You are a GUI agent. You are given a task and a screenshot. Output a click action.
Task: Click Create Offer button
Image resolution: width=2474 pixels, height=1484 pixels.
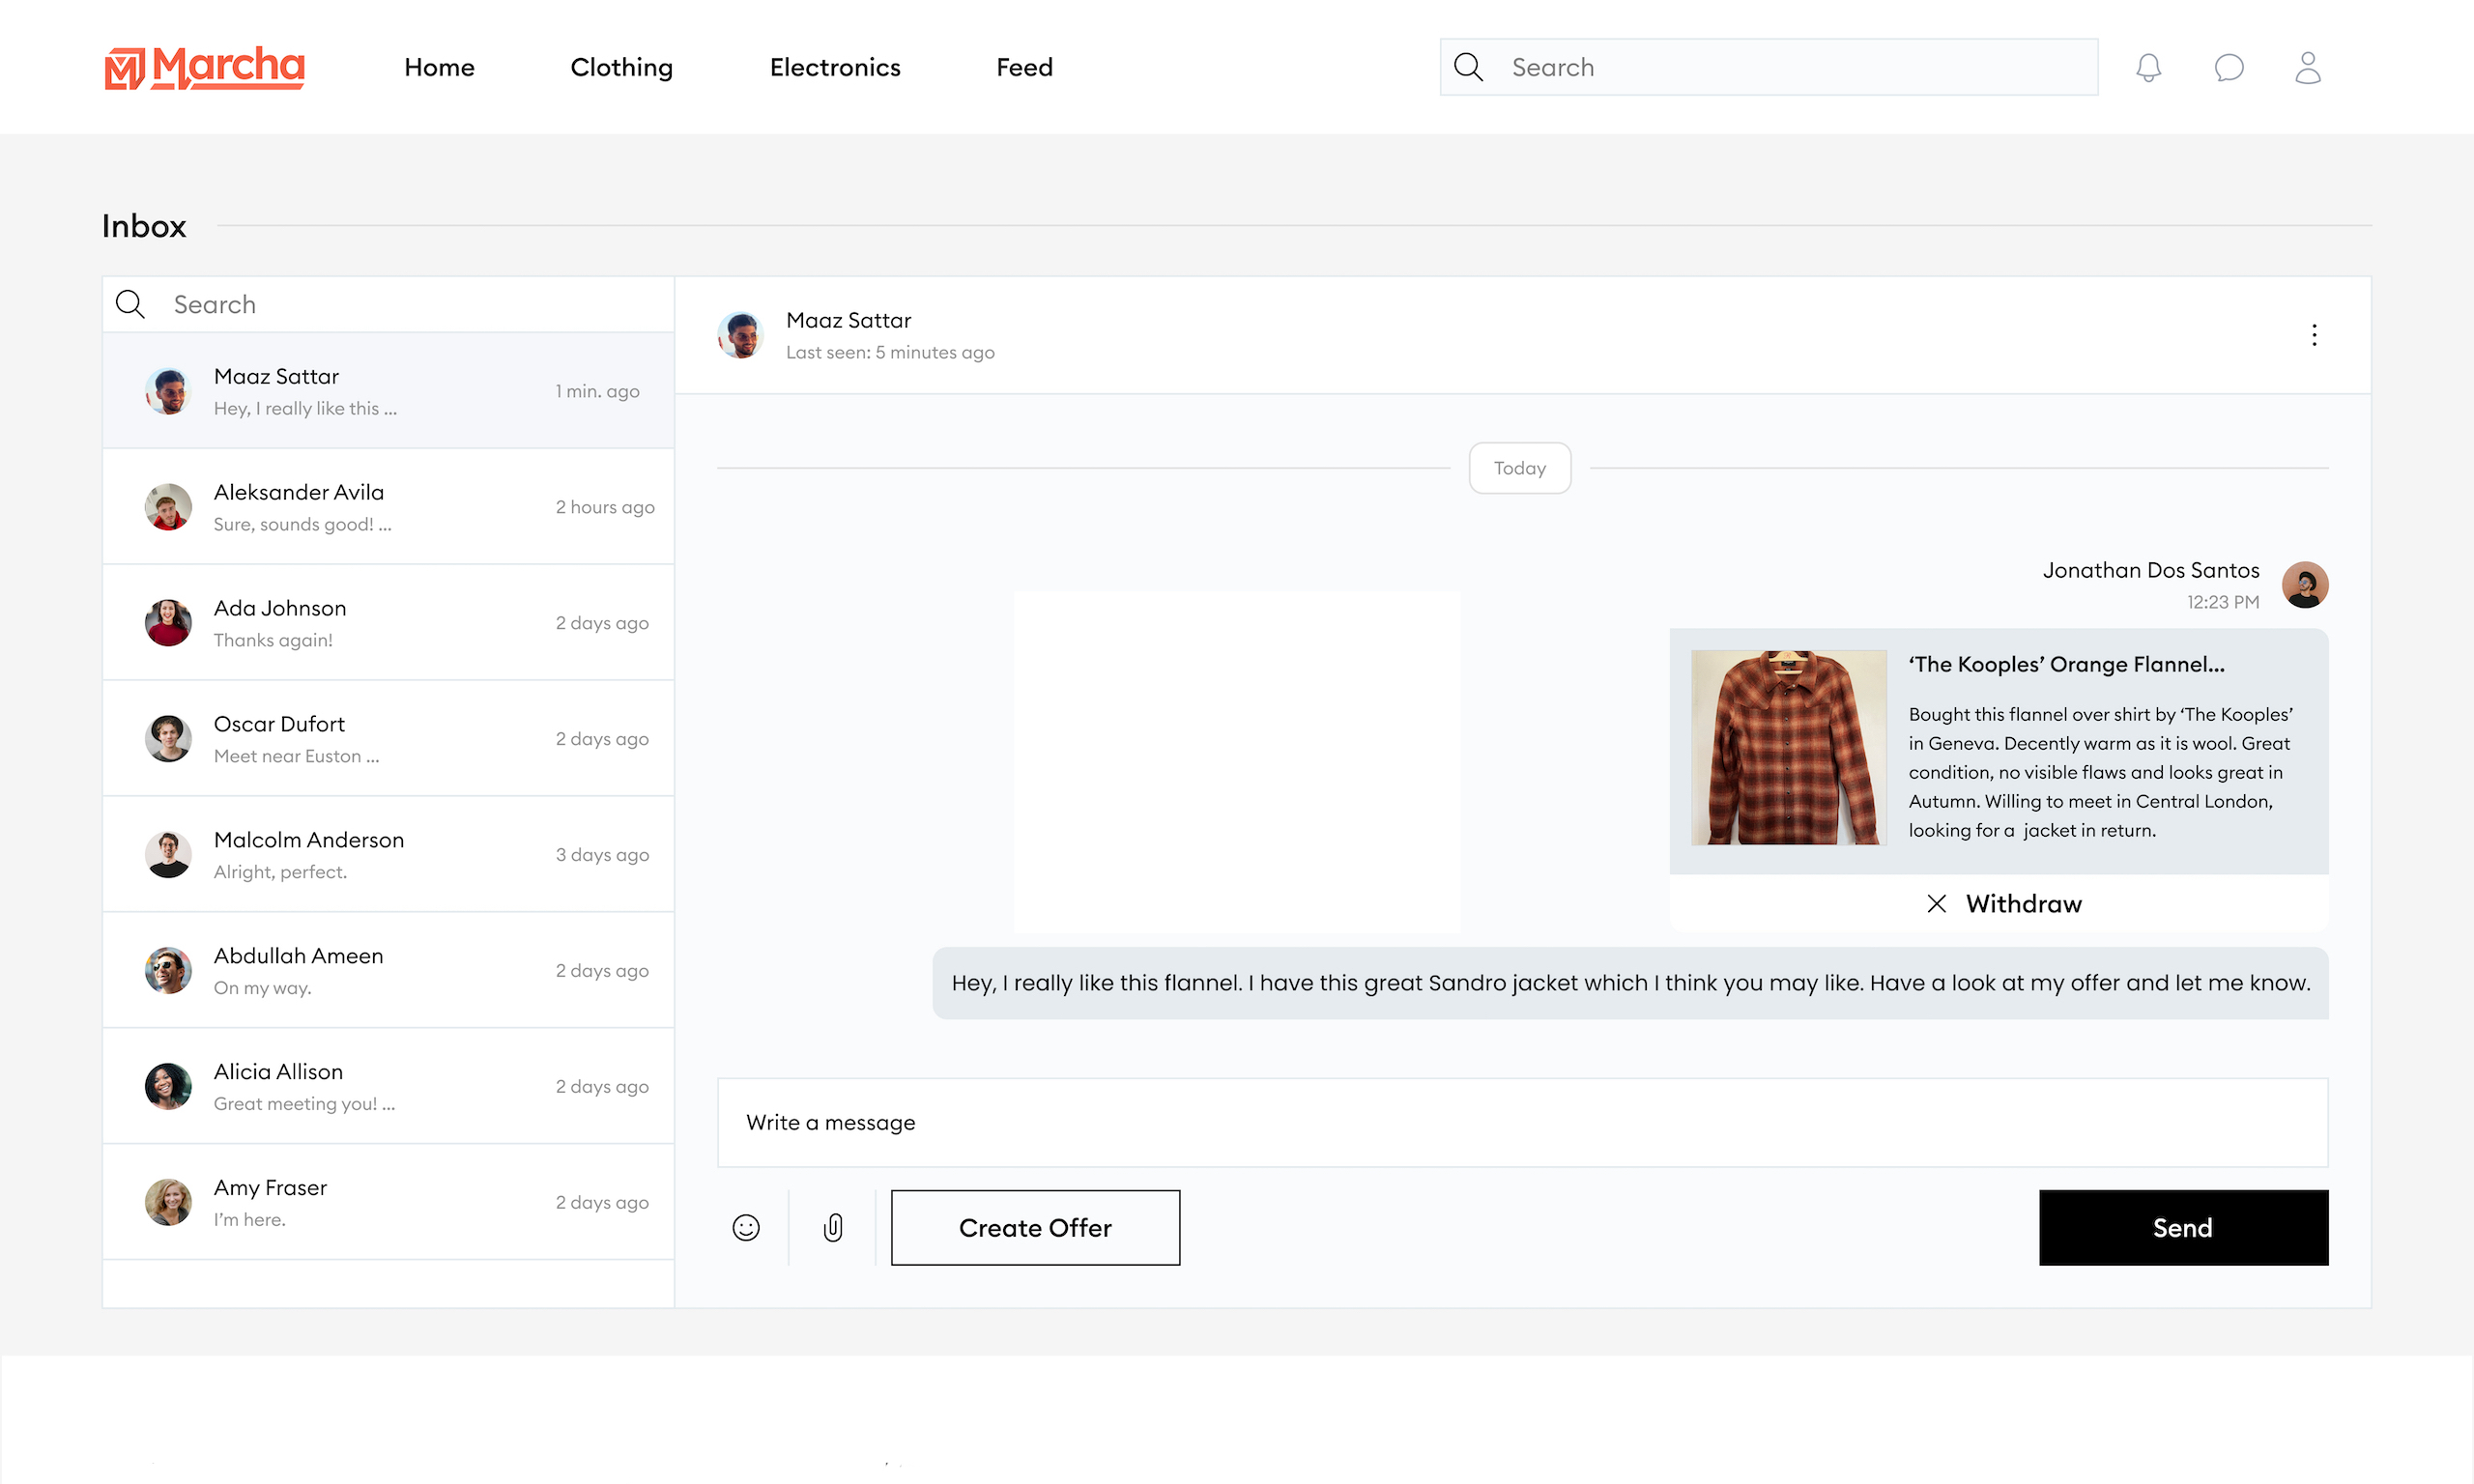tap(1035, 1227)
